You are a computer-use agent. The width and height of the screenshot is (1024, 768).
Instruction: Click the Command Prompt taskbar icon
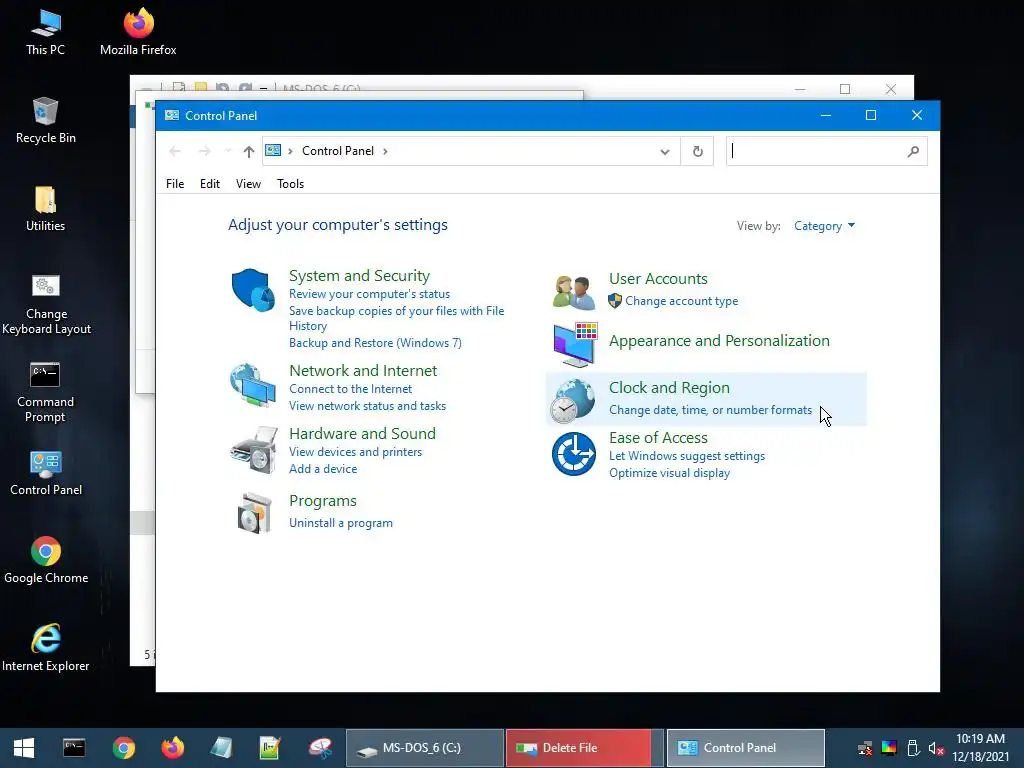pos(74,748)
